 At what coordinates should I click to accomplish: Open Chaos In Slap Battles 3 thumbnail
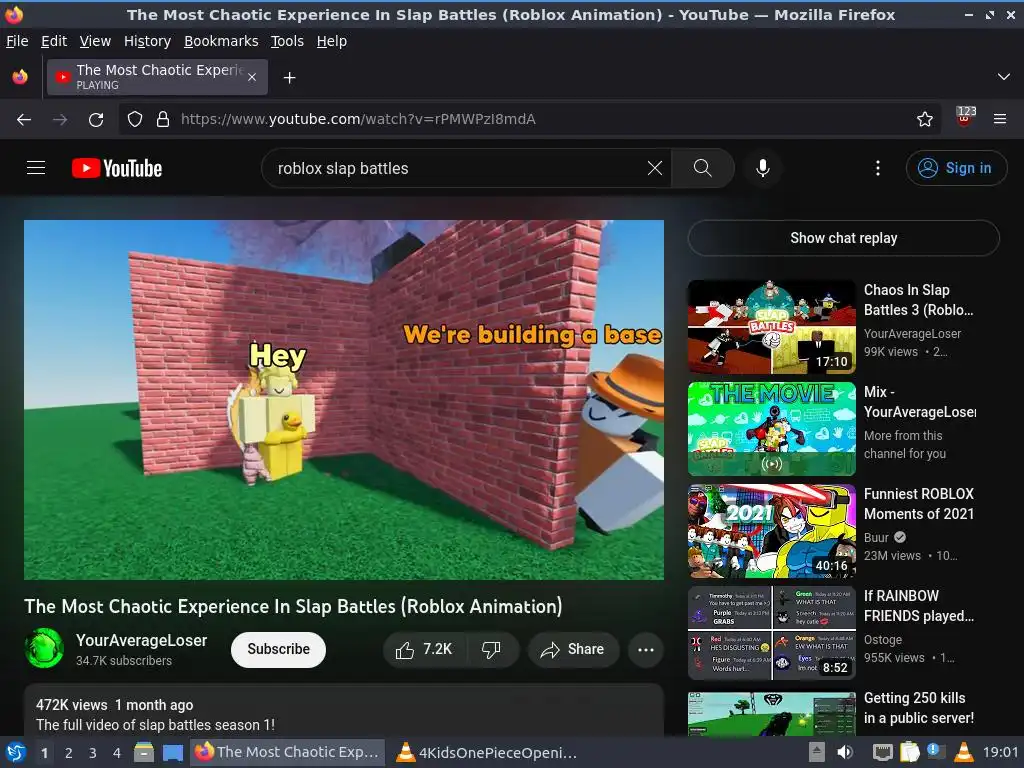pyautogui.click(x=771, y=327)
